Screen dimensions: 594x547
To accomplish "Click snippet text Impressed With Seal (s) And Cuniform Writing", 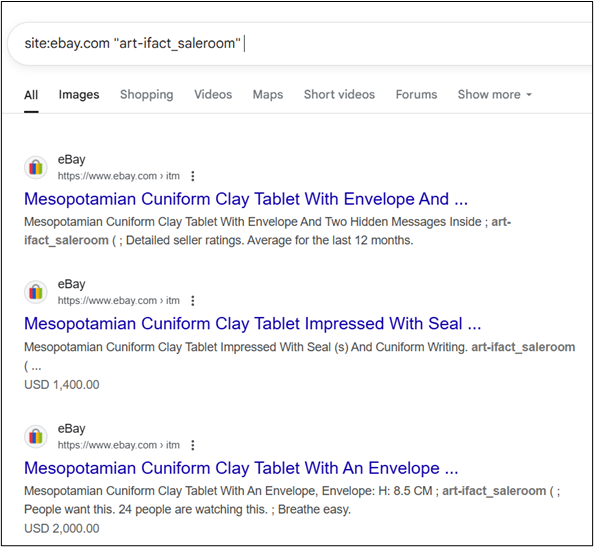I will click(343, 347).
